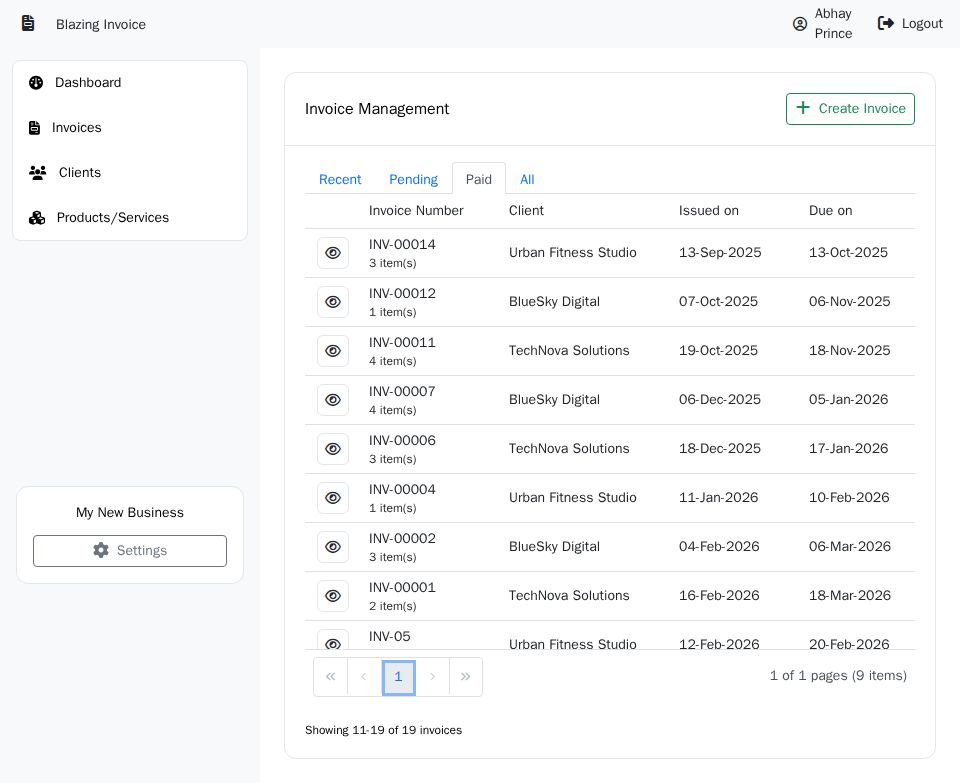960x783 pixels.
Task: Open the eye icon for INV-00007
Action: tap(333, 400)
